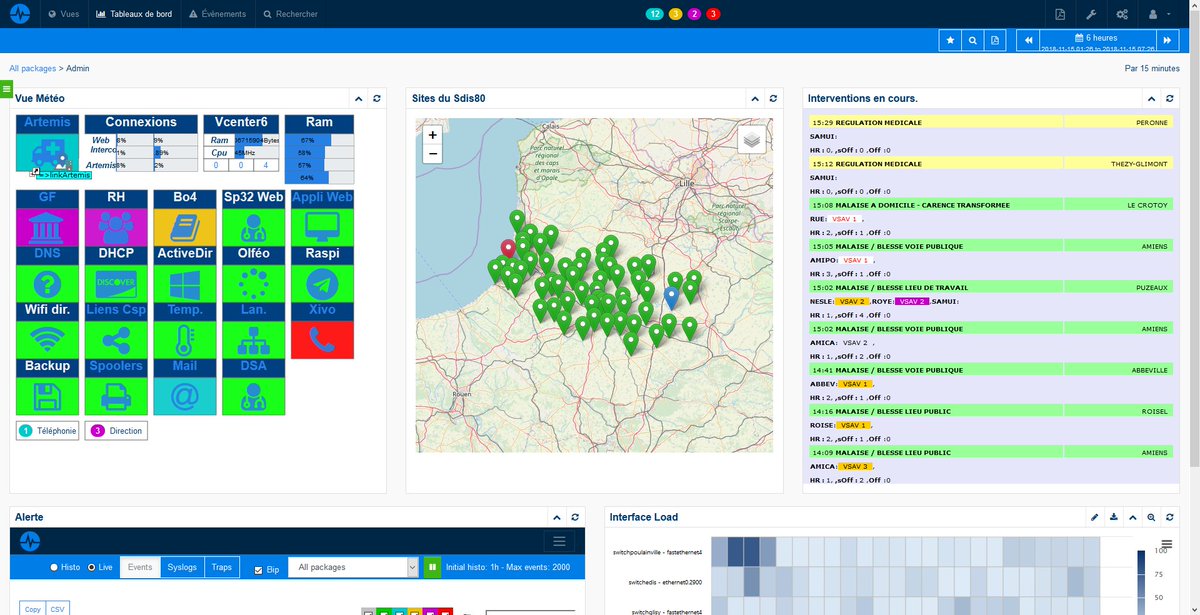Open the wrench tools icon in top bar
The width and height of the screenshot is (1200, 615).
[x=1091, y=14]
